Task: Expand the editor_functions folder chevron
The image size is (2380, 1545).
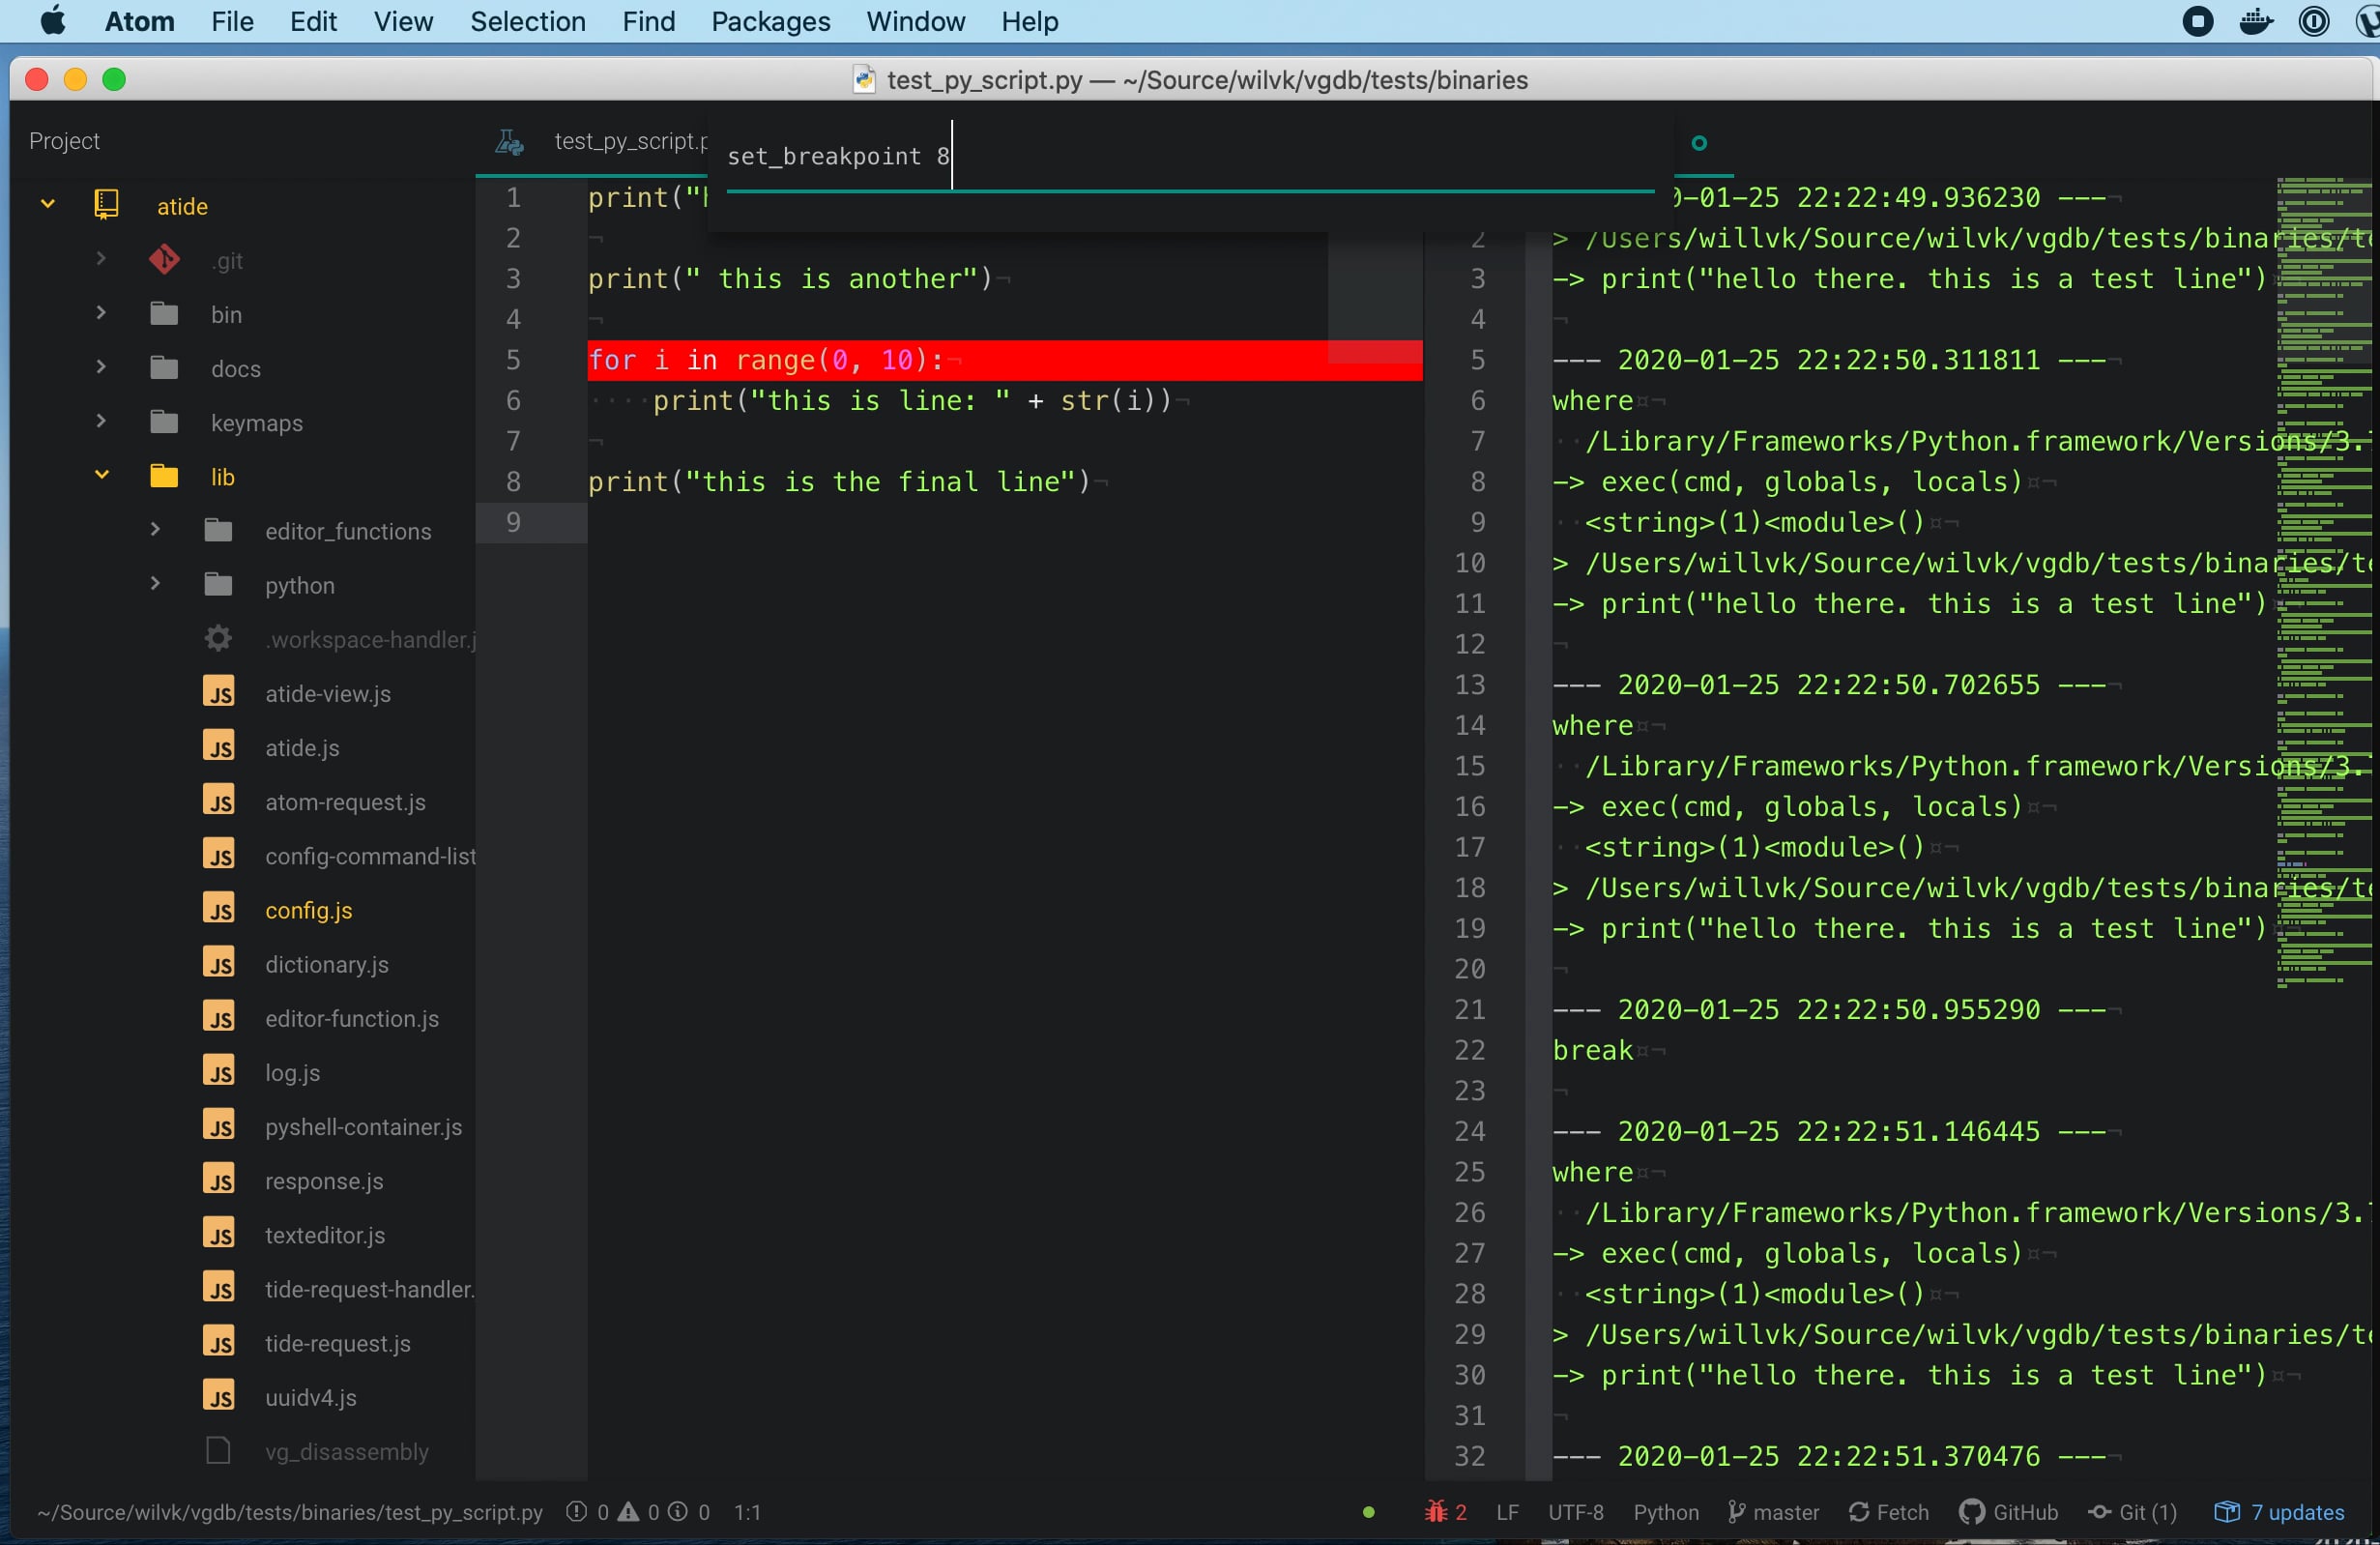Action: pyautogui.click(x=155, y=529)
